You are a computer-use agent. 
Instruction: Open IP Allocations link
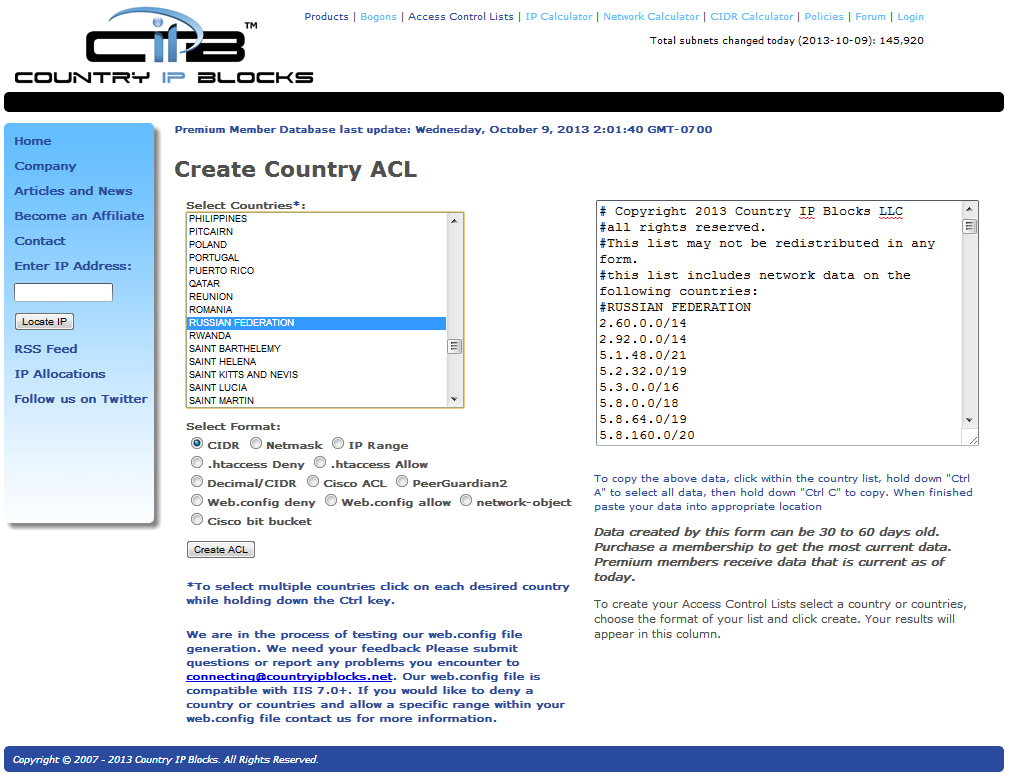point(60,374)
